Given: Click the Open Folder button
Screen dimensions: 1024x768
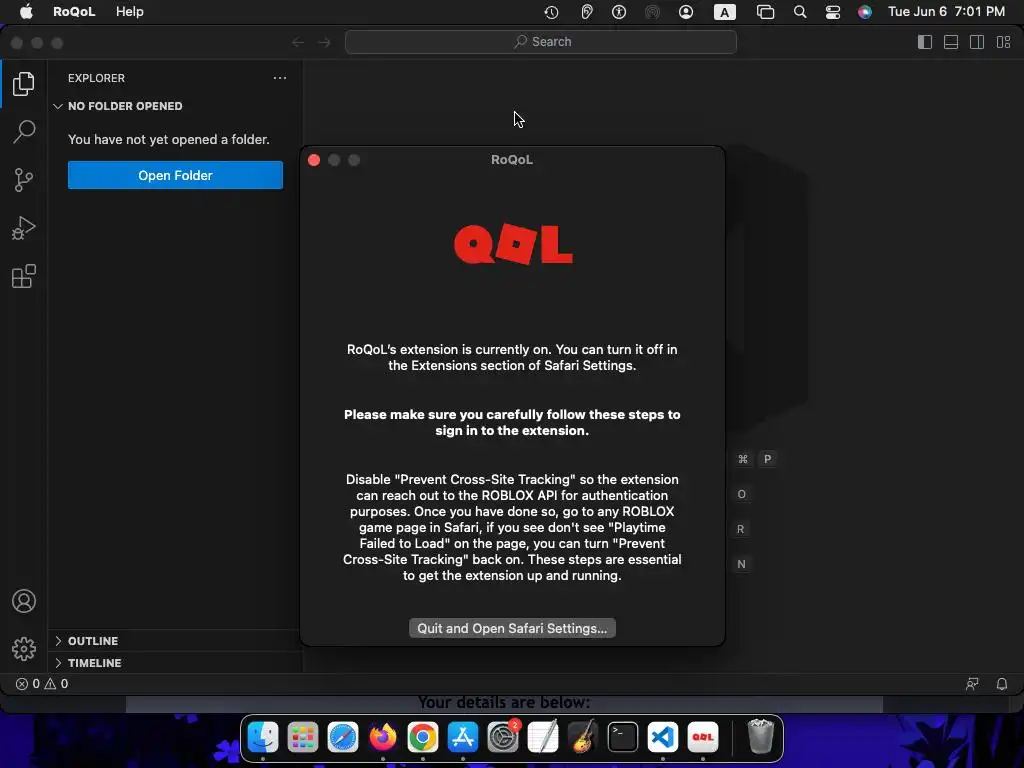Looking at the screenshot, I should pos(175,175).
